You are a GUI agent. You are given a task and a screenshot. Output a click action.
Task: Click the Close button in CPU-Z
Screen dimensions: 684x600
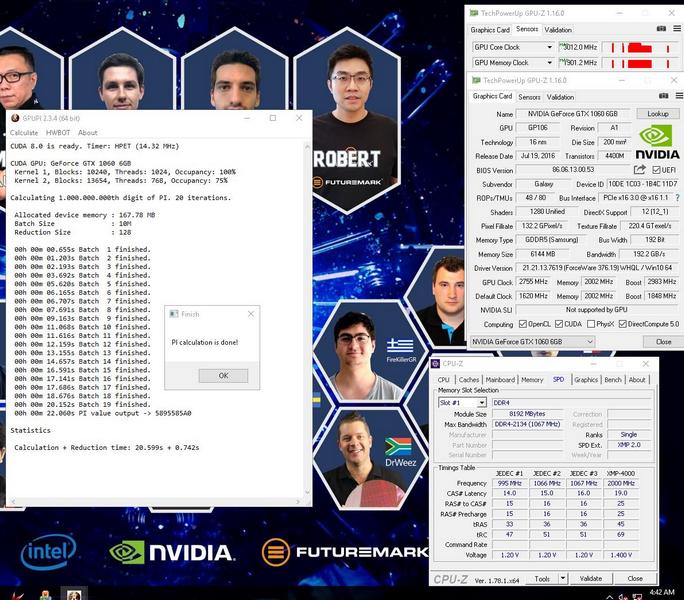coord(635,578)
